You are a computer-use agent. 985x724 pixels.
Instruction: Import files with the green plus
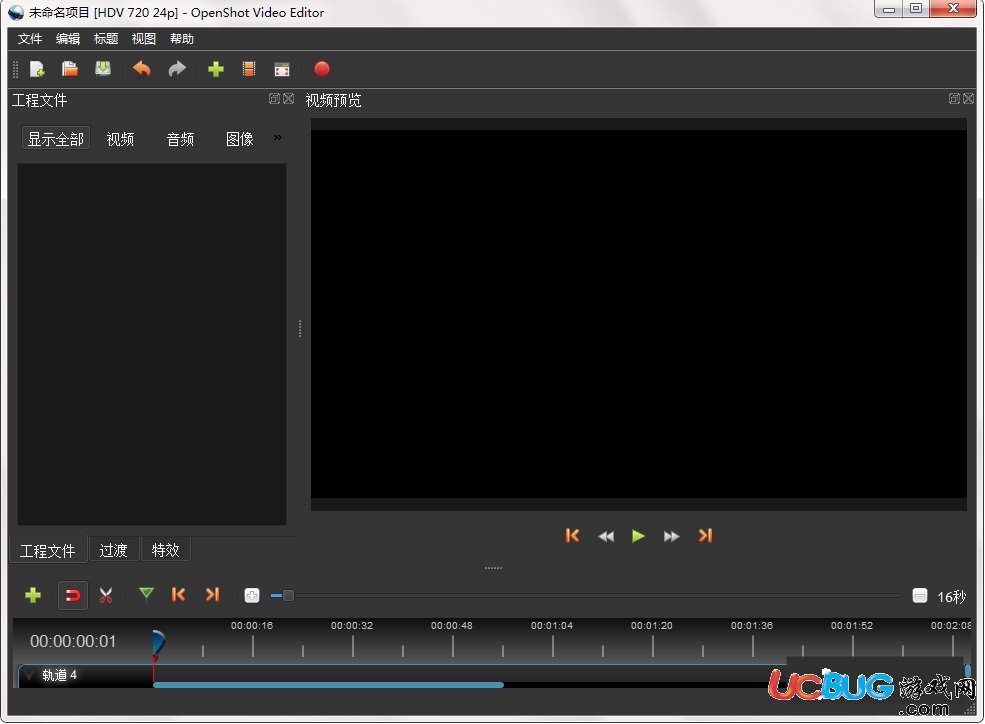[216, 69]
